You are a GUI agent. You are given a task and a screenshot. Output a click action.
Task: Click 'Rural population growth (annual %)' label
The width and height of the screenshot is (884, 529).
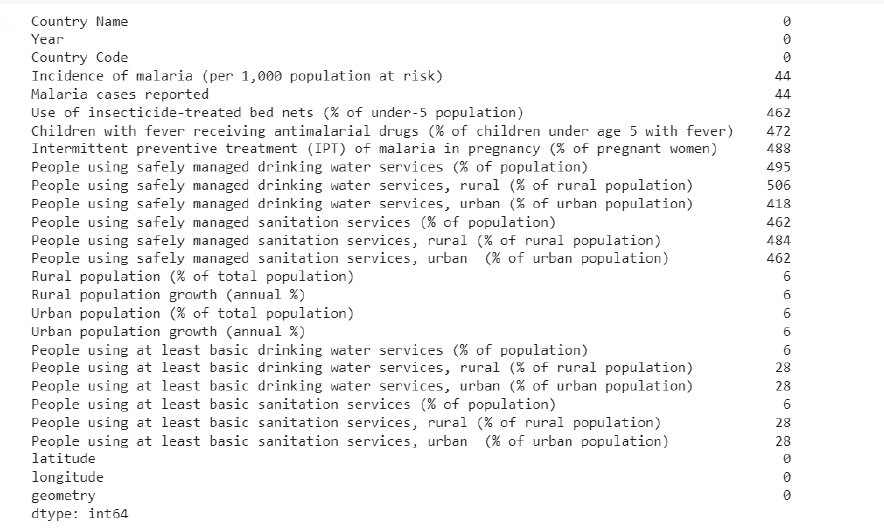point(168,295)
